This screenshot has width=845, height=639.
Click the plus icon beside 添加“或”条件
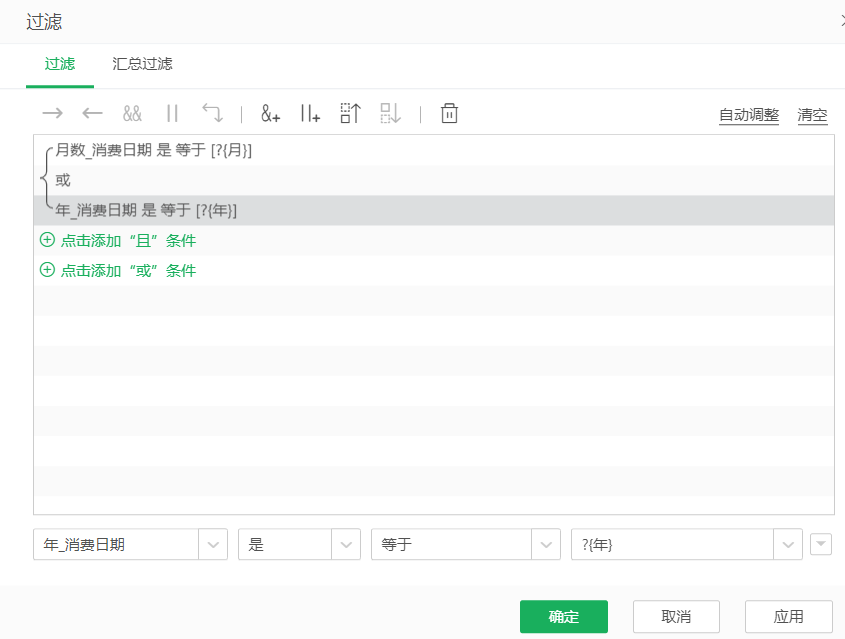(x=47, y=269)
